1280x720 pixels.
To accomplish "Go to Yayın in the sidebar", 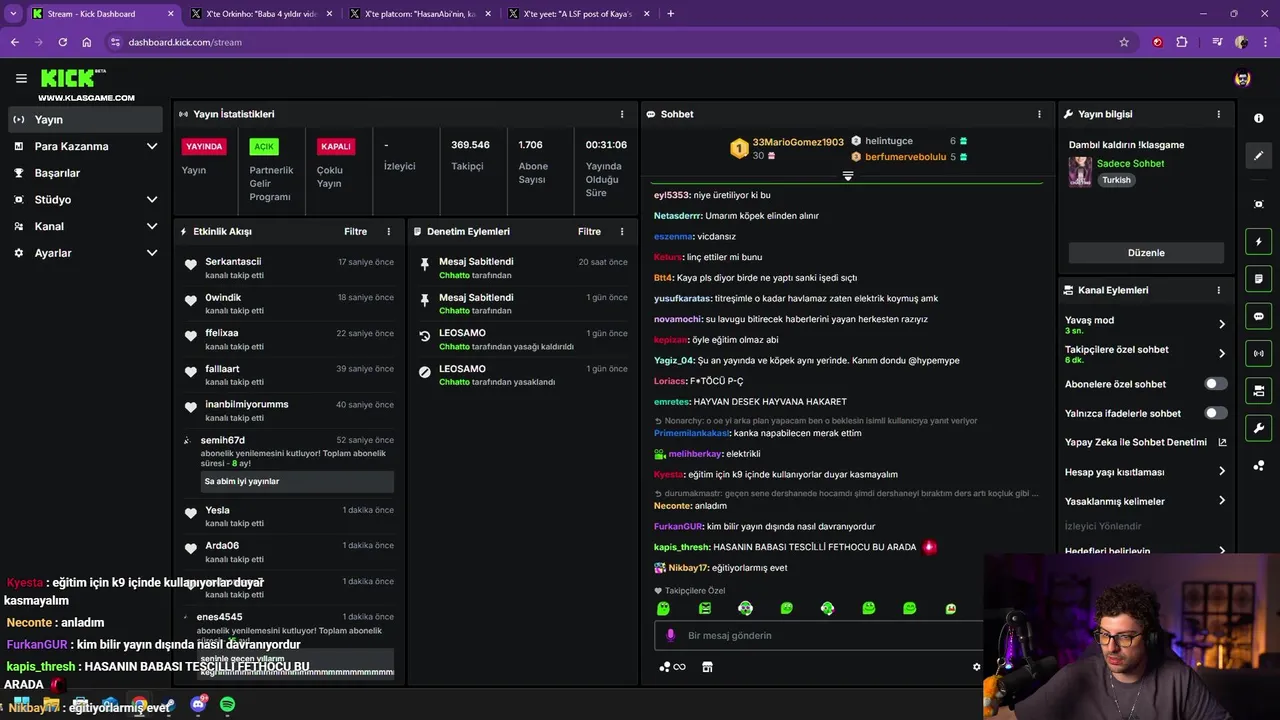I will (85, 119).
